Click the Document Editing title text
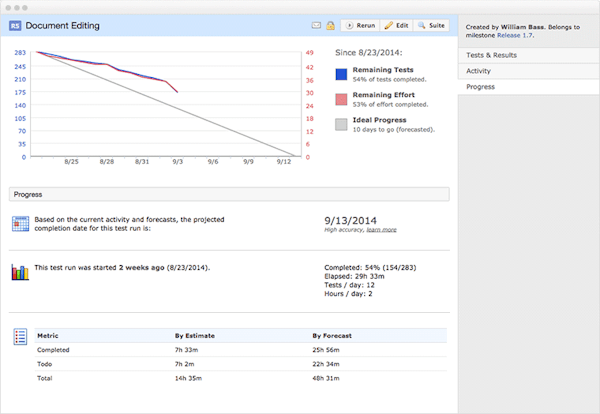 (x=62, y=25)
